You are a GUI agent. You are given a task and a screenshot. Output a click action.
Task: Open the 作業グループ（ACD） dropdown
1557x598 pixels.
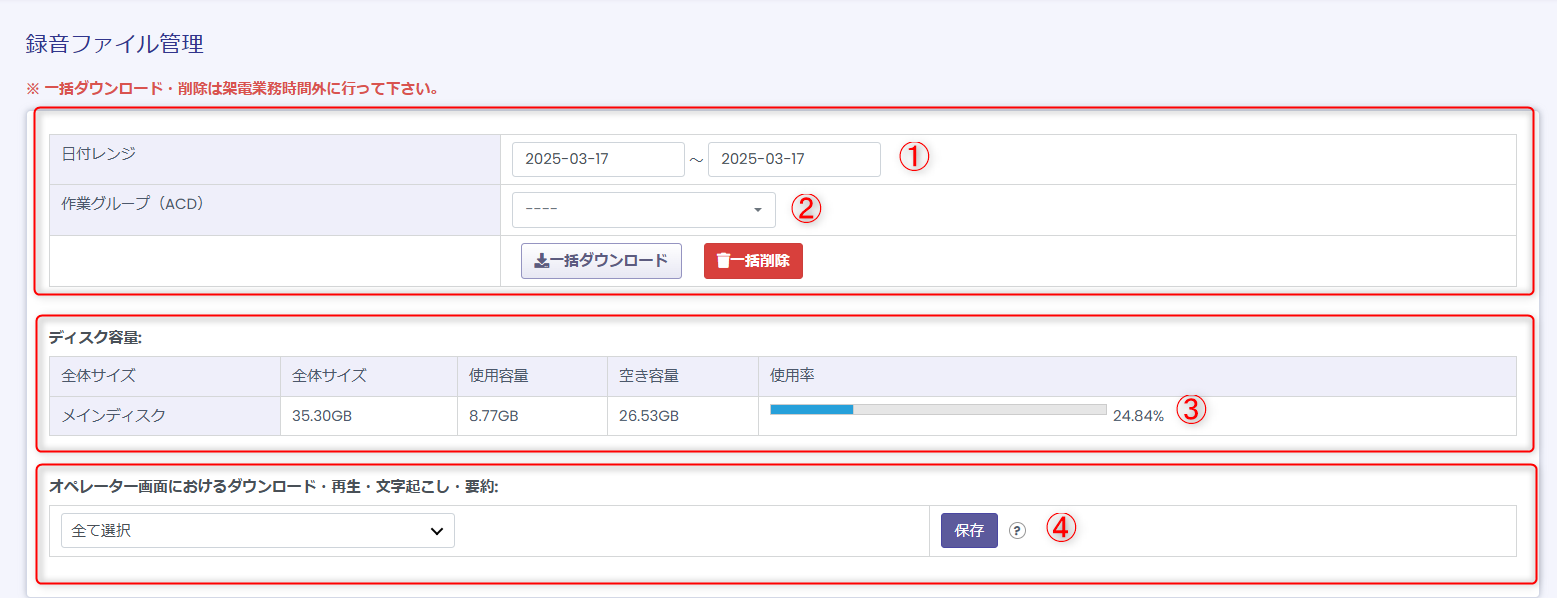tap(643, 210)
